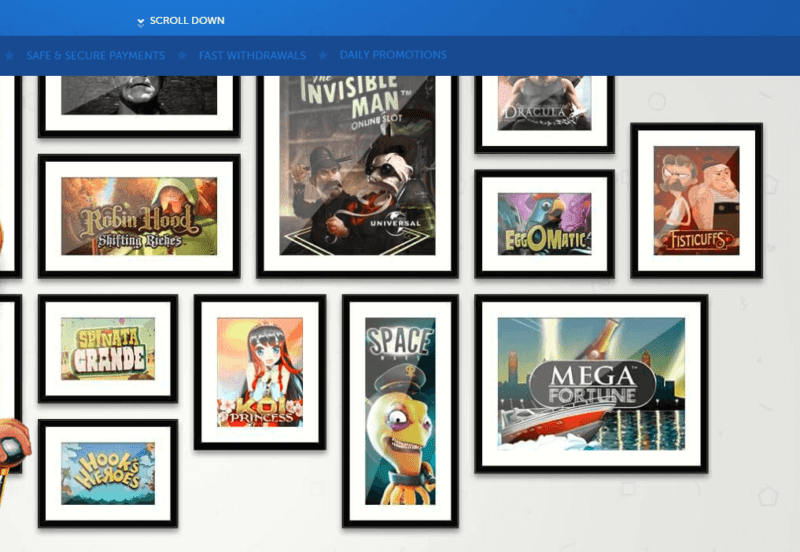Screen dimensions: 800x552
Task: Click star icon before Fast Withdrawals
Action: pyautogui.click(x=182, y=56)
